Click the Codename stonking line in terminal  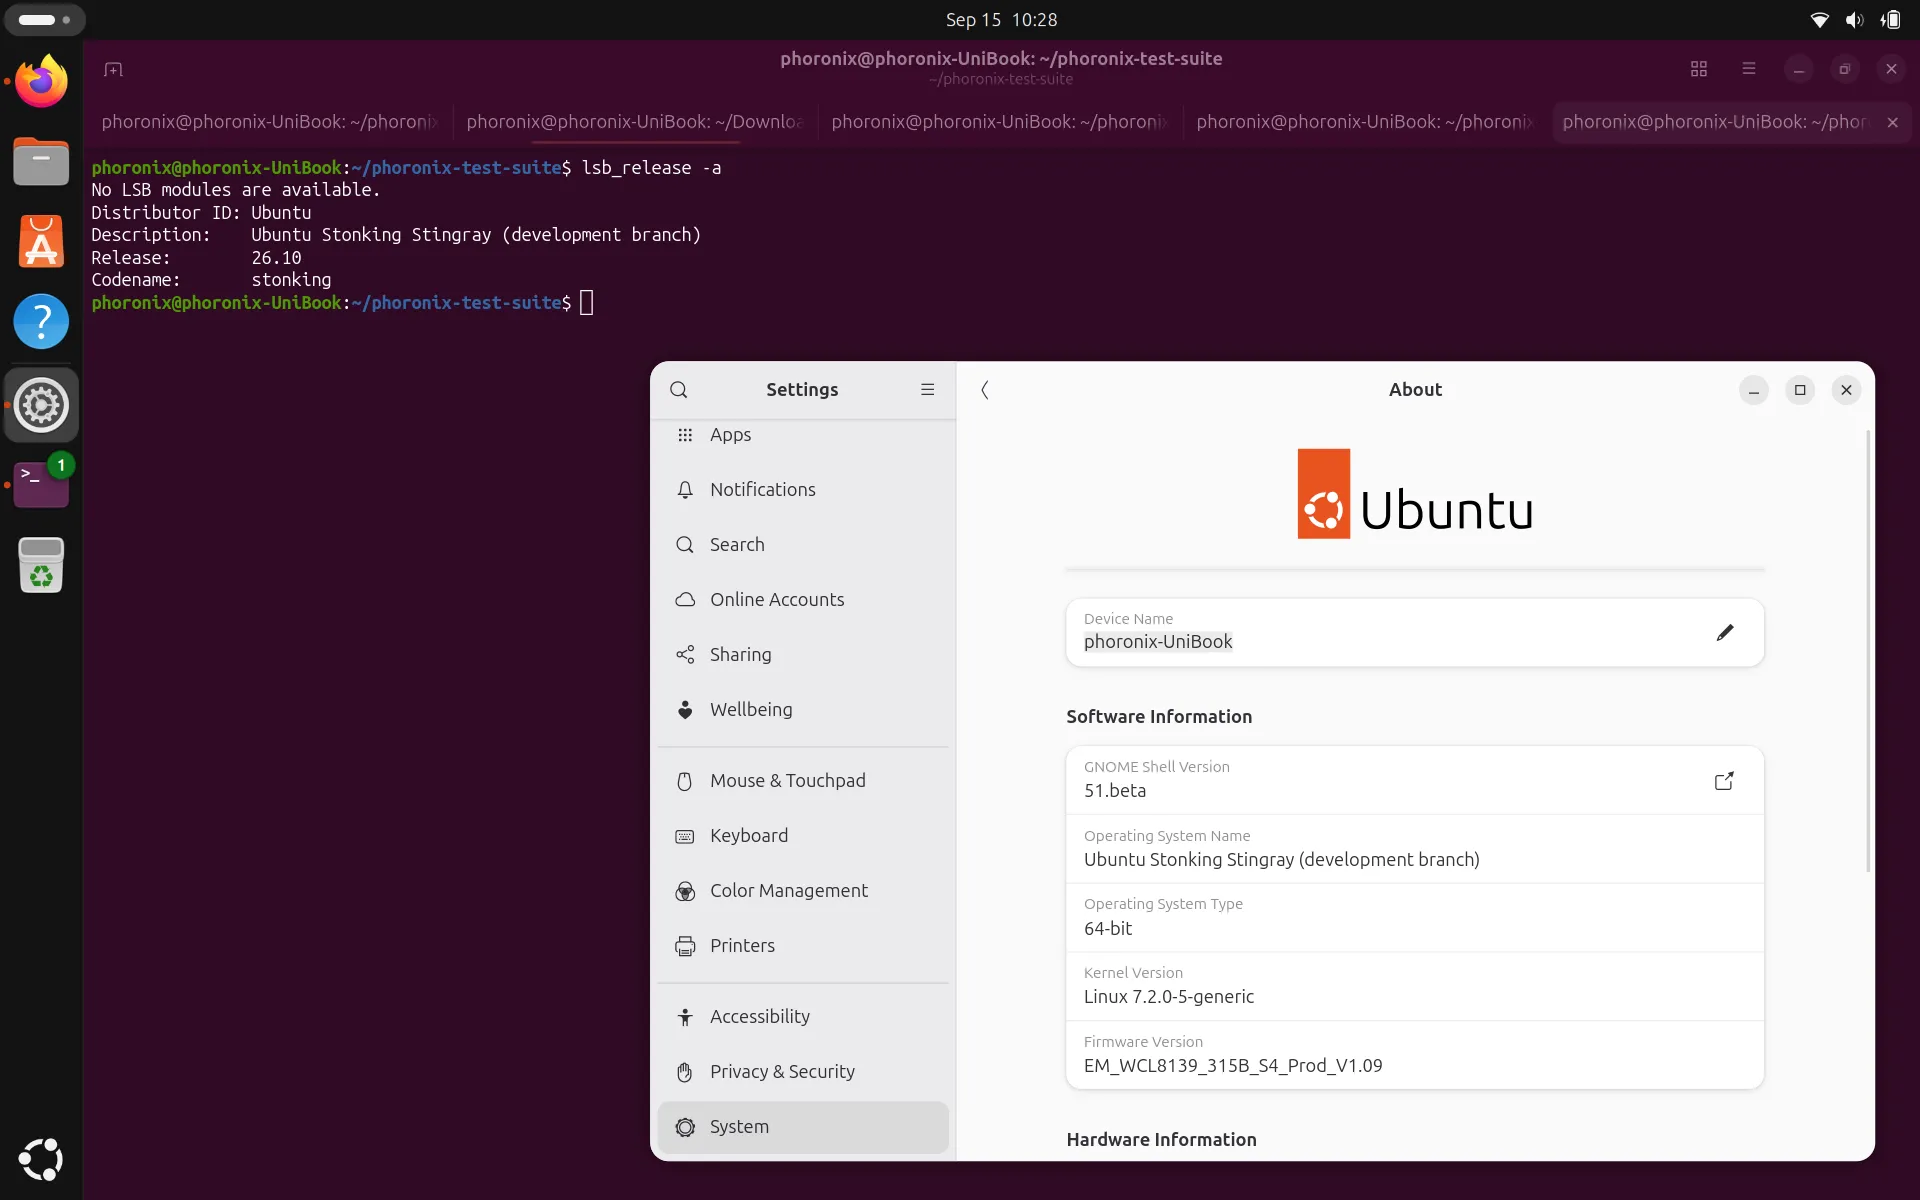click(x=211, y=280)
